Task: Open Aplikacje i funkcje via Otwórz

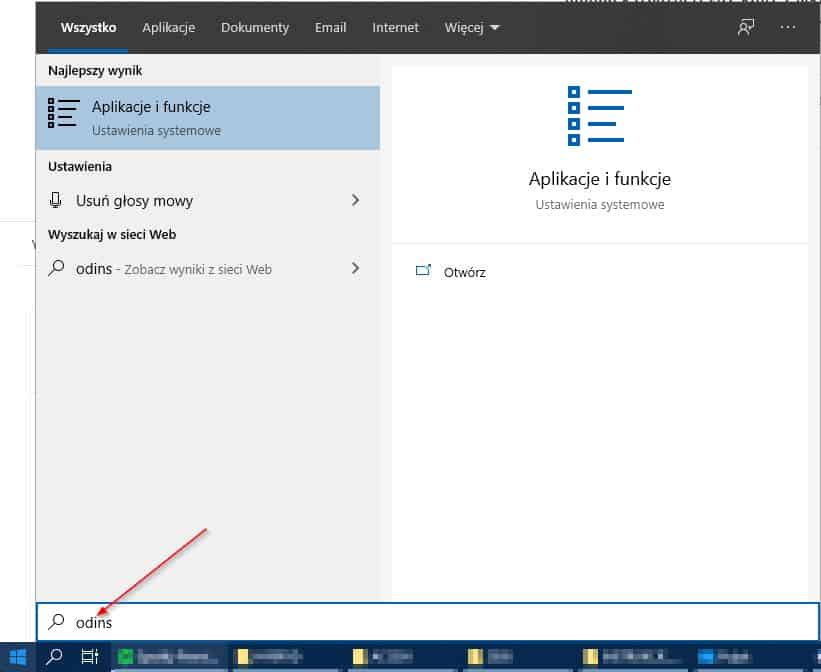Action: point(464,271)
